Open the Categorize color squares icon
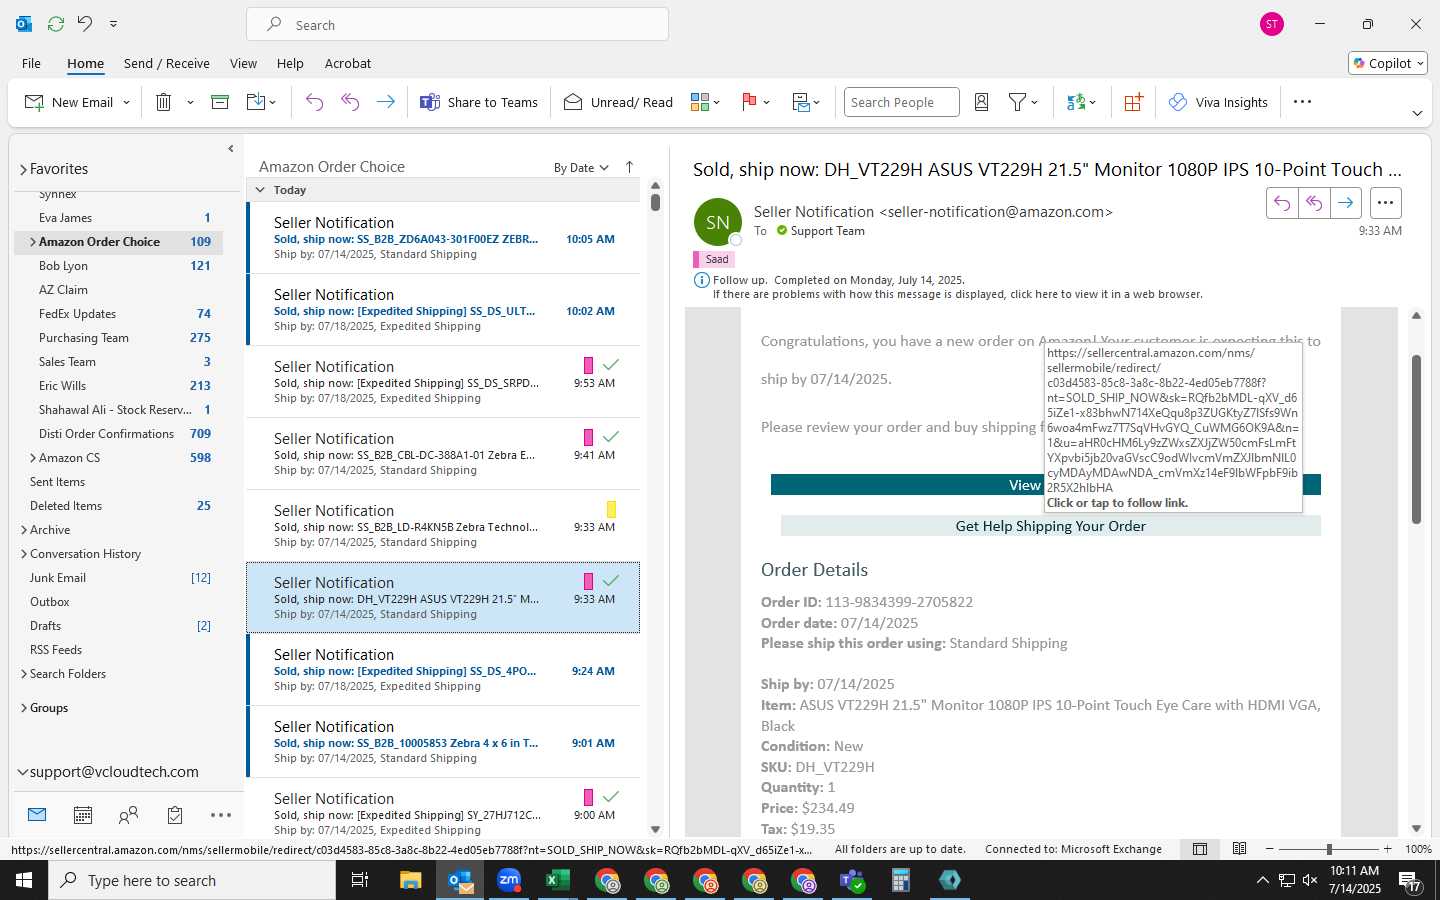 pyautogui.click(x=700, y=102)
